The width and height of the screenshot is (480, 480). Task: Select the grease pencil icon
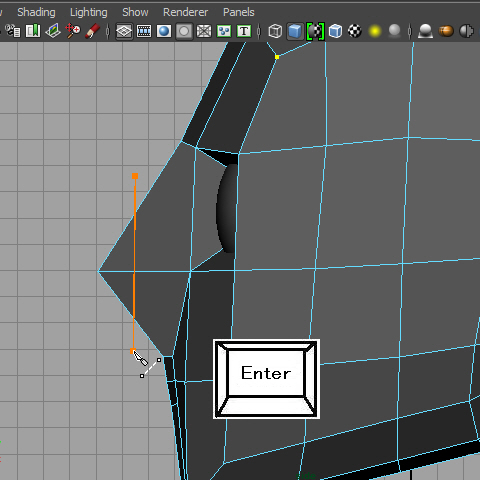[x=93, y=31]
